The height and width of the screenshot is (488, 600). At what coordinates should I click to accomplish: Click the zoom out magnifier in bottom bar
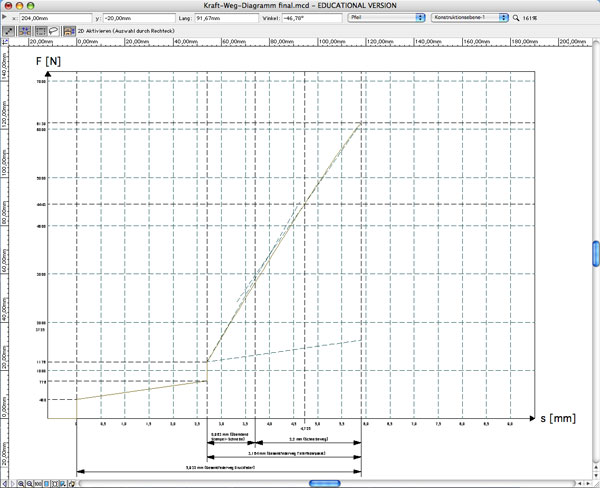tap(29, 484)
